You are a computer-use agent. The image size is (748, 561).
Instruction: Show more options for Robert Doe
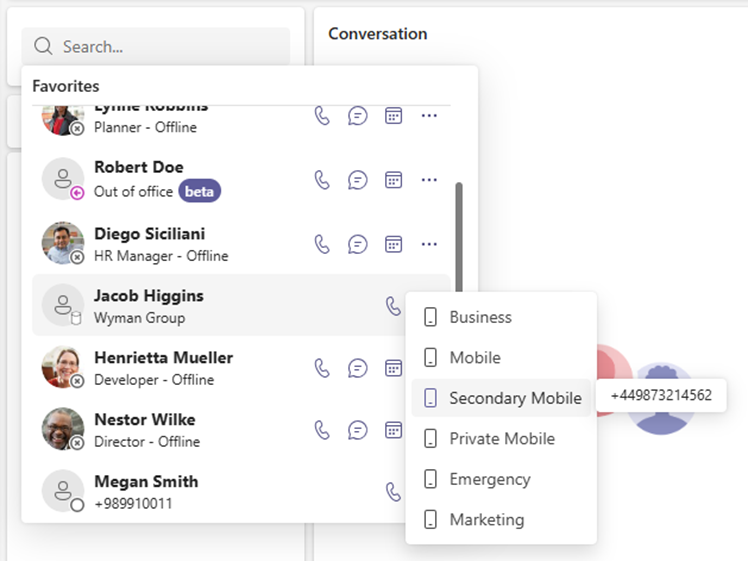coord(429,180)
